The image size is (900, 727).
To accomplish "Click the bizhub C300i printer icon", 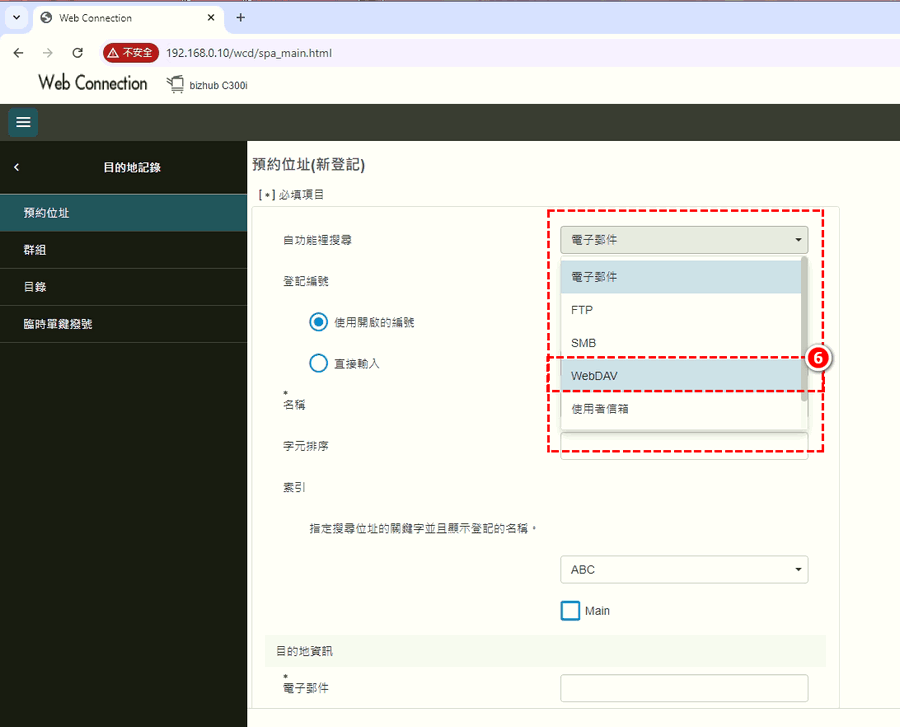I will coord(176,84).
